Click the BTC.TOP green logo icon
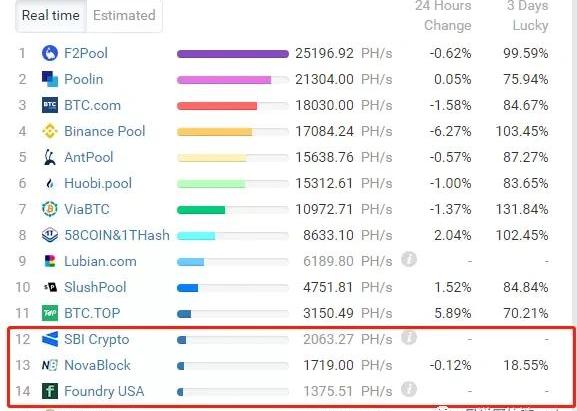The height and width of the screenshot is (411, 577). coord(50,313)
